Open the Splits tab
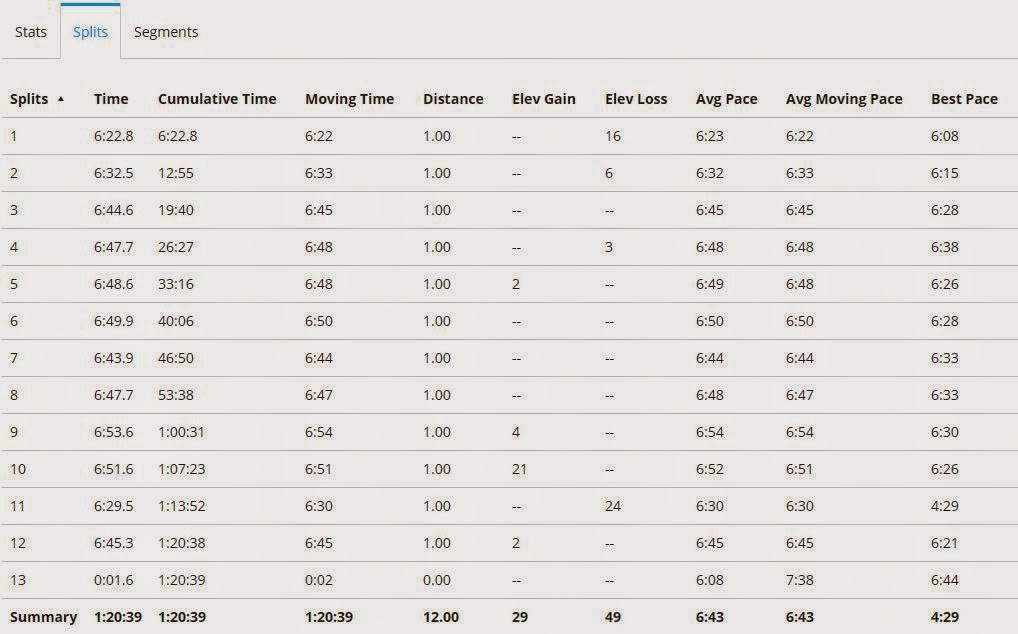Image resolution: width=1018 pixels, height=634 pixels. 90,32
